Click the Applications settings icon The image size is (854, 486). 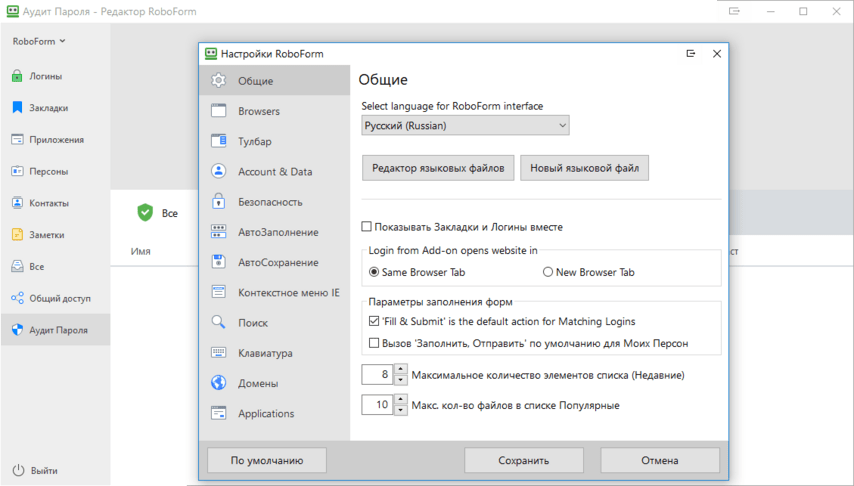coord(218,413)
